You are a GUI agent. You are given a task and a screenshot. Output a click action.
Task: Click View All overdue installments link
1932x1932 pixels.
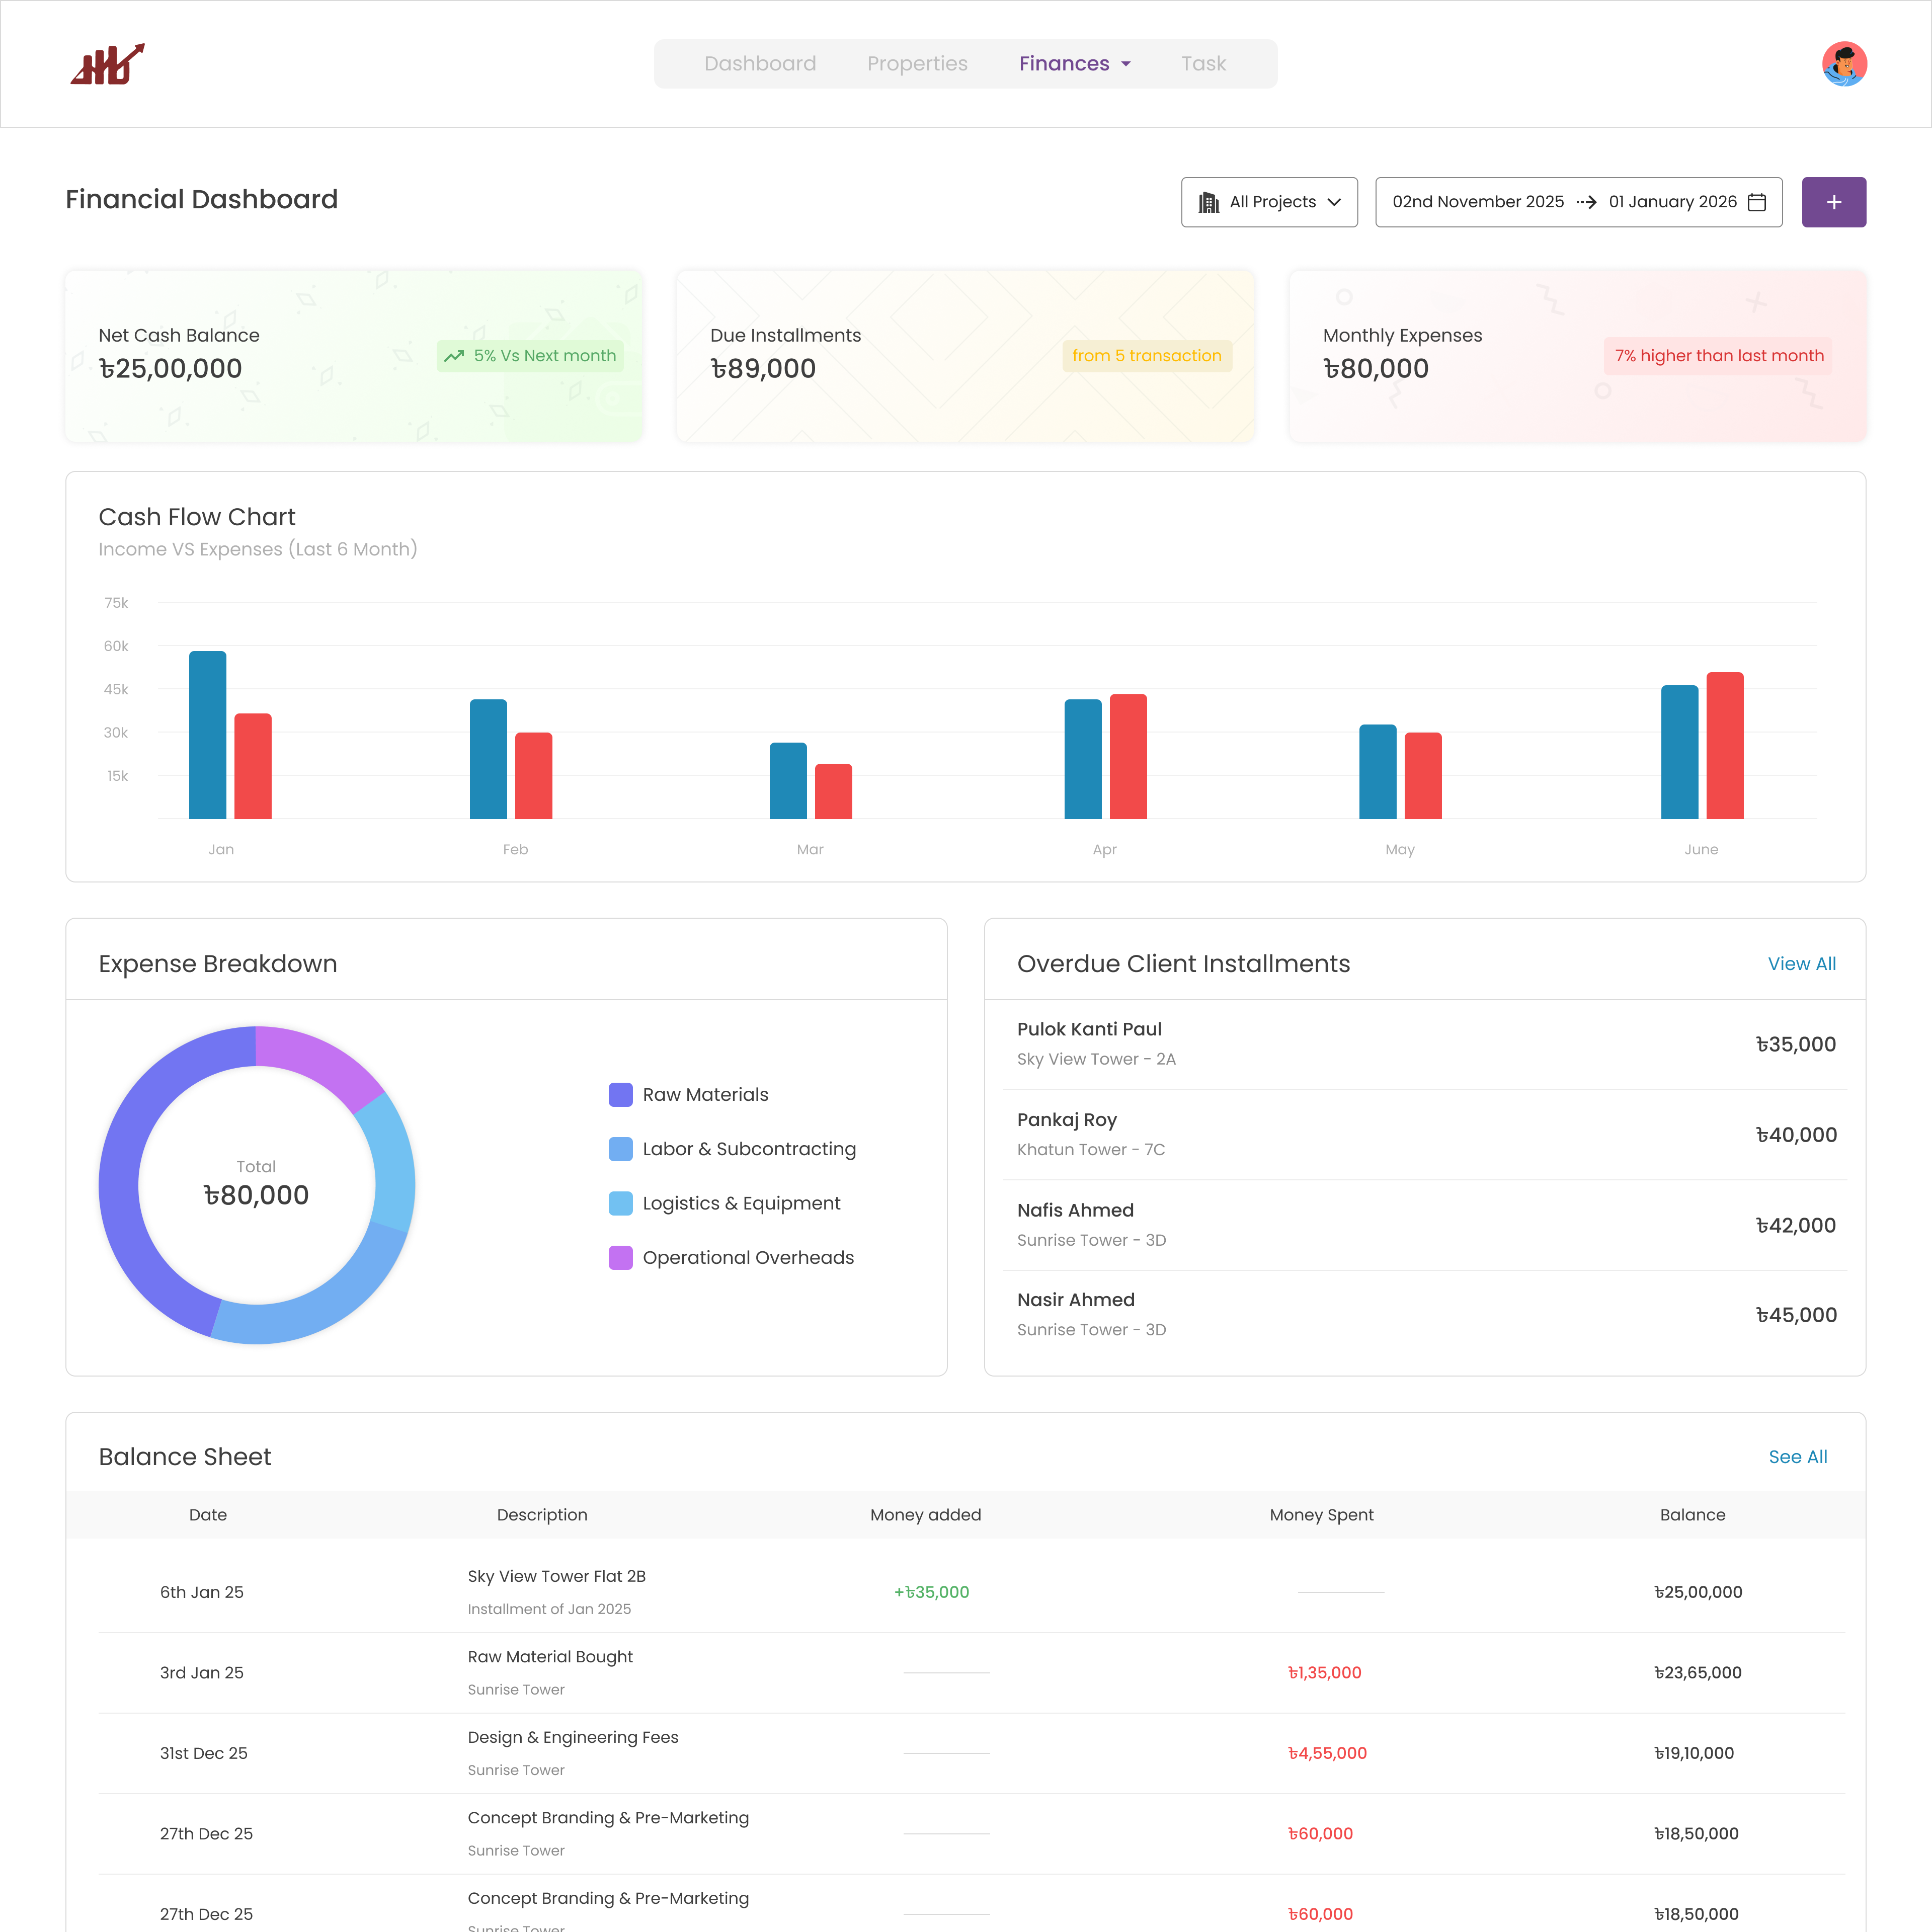(x=1801, y=964)
